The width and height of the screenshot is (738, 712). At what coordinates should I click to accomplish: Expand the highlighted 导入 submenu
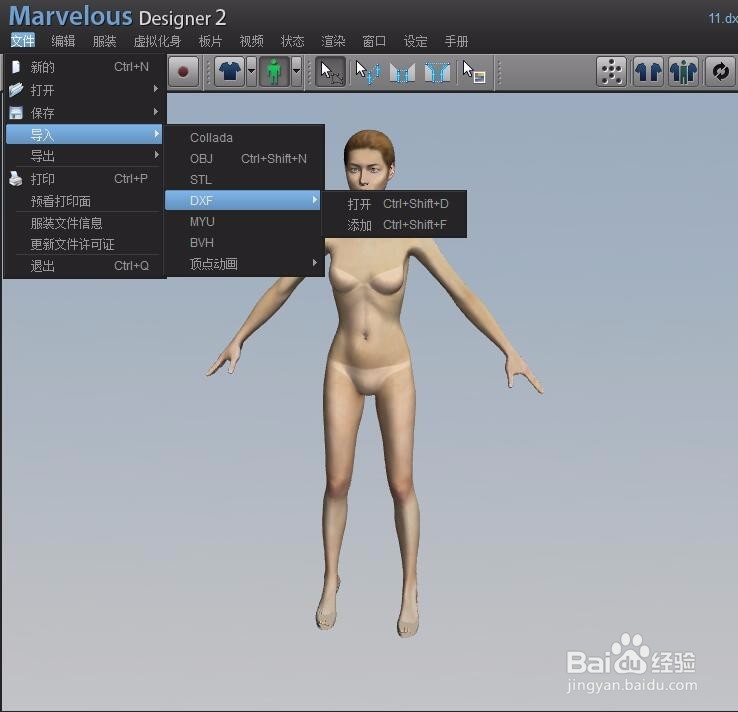tap(85, 135)
